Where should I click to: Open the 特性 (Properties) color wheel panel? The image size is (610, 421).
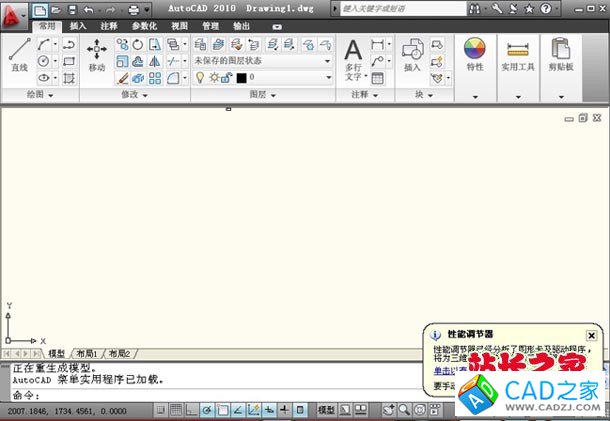(474, 54)
